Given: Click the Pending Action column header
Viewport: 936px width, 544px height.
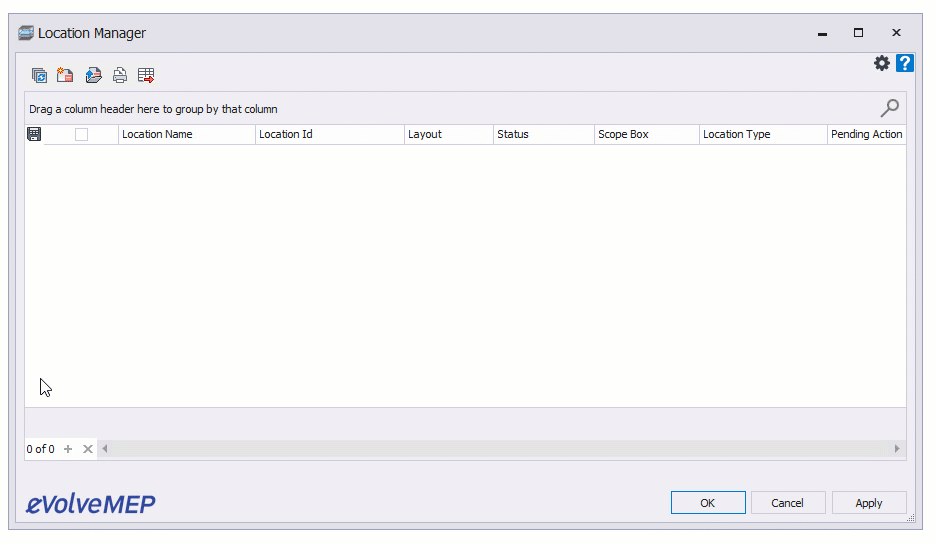Looking at the screenshot, I should coord(867,134).
